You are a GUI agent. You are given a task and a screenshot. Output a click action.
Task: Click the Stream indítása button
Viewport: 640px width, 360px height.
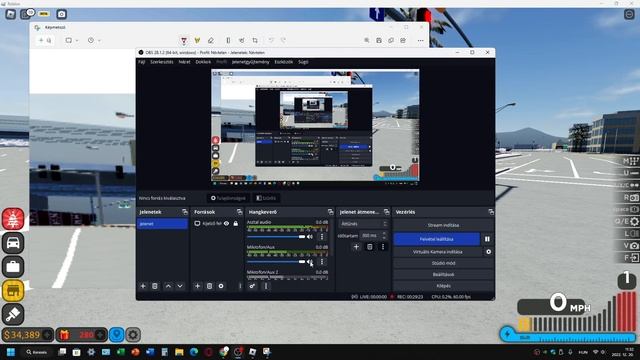[443, 225]
